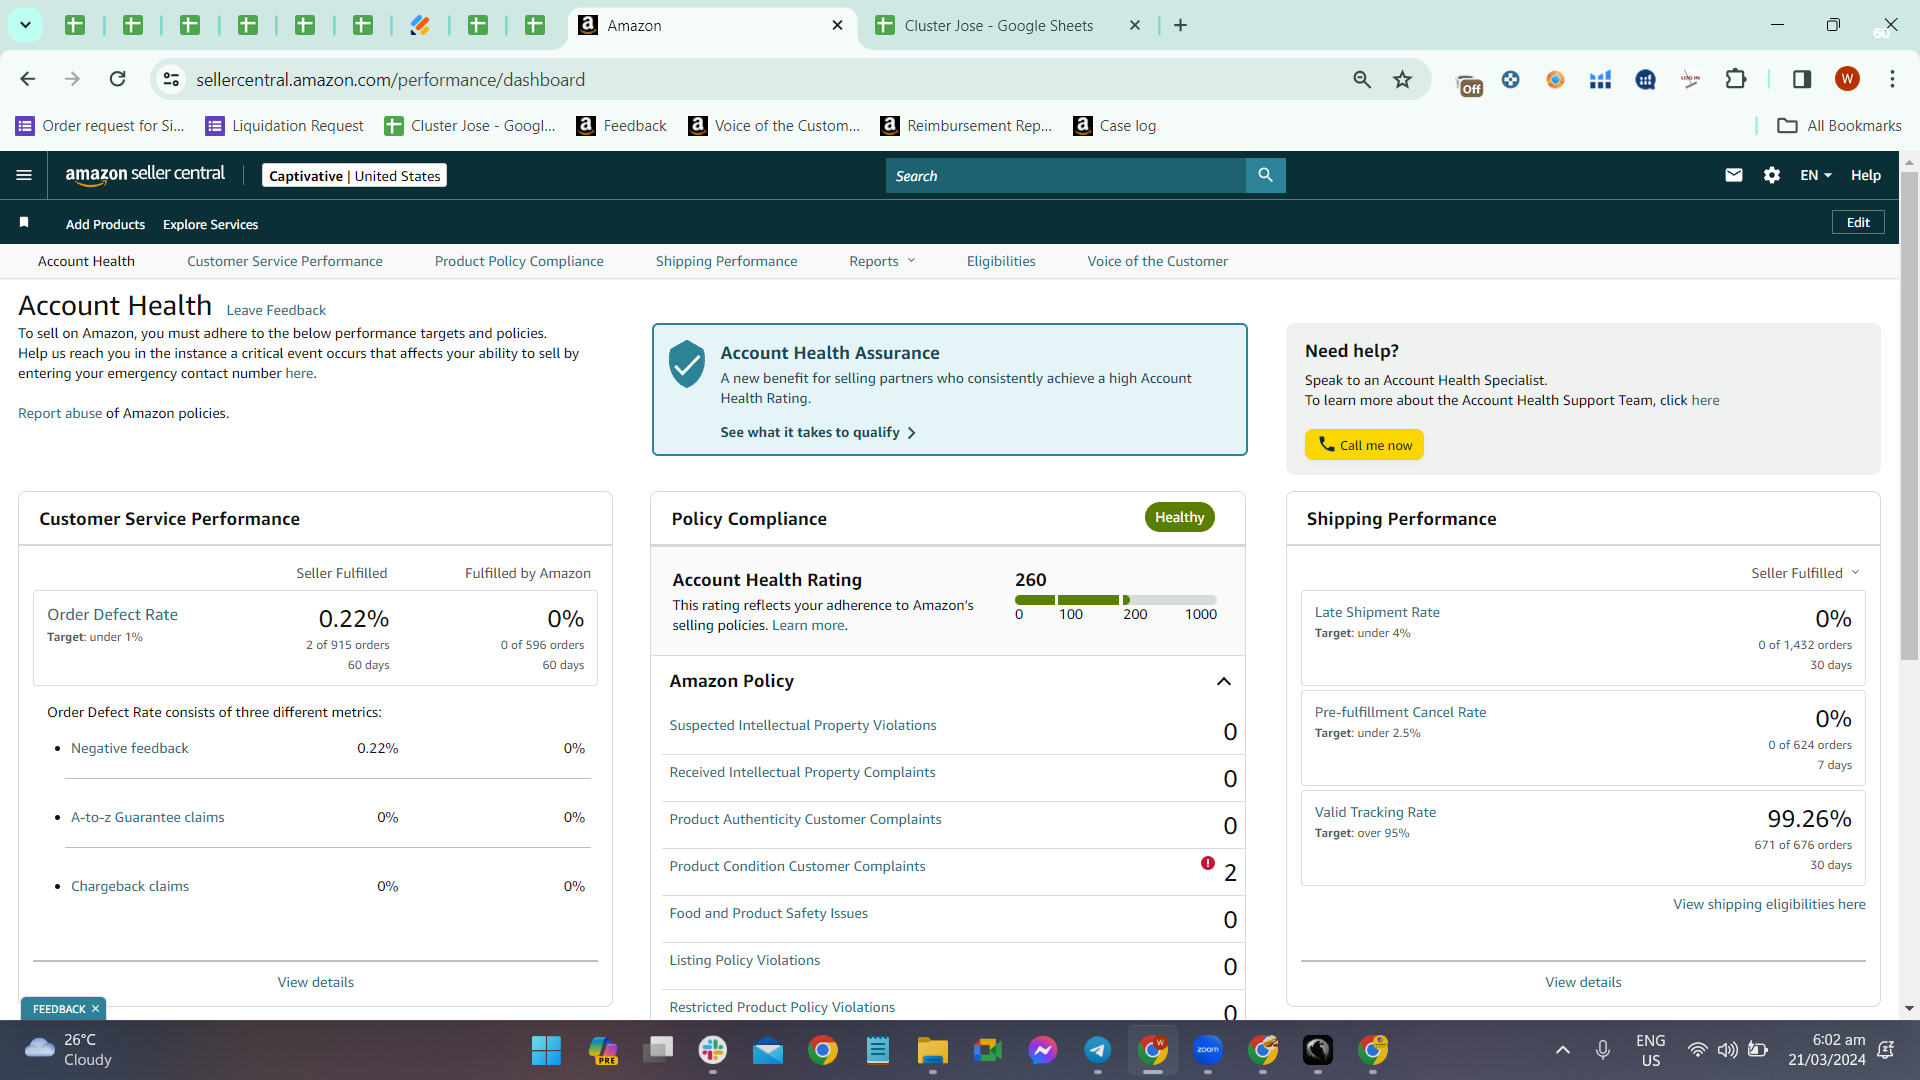Open the Chrome three-dot menu
This screenshot has width=1920, height=1080.
[1892, 79]
